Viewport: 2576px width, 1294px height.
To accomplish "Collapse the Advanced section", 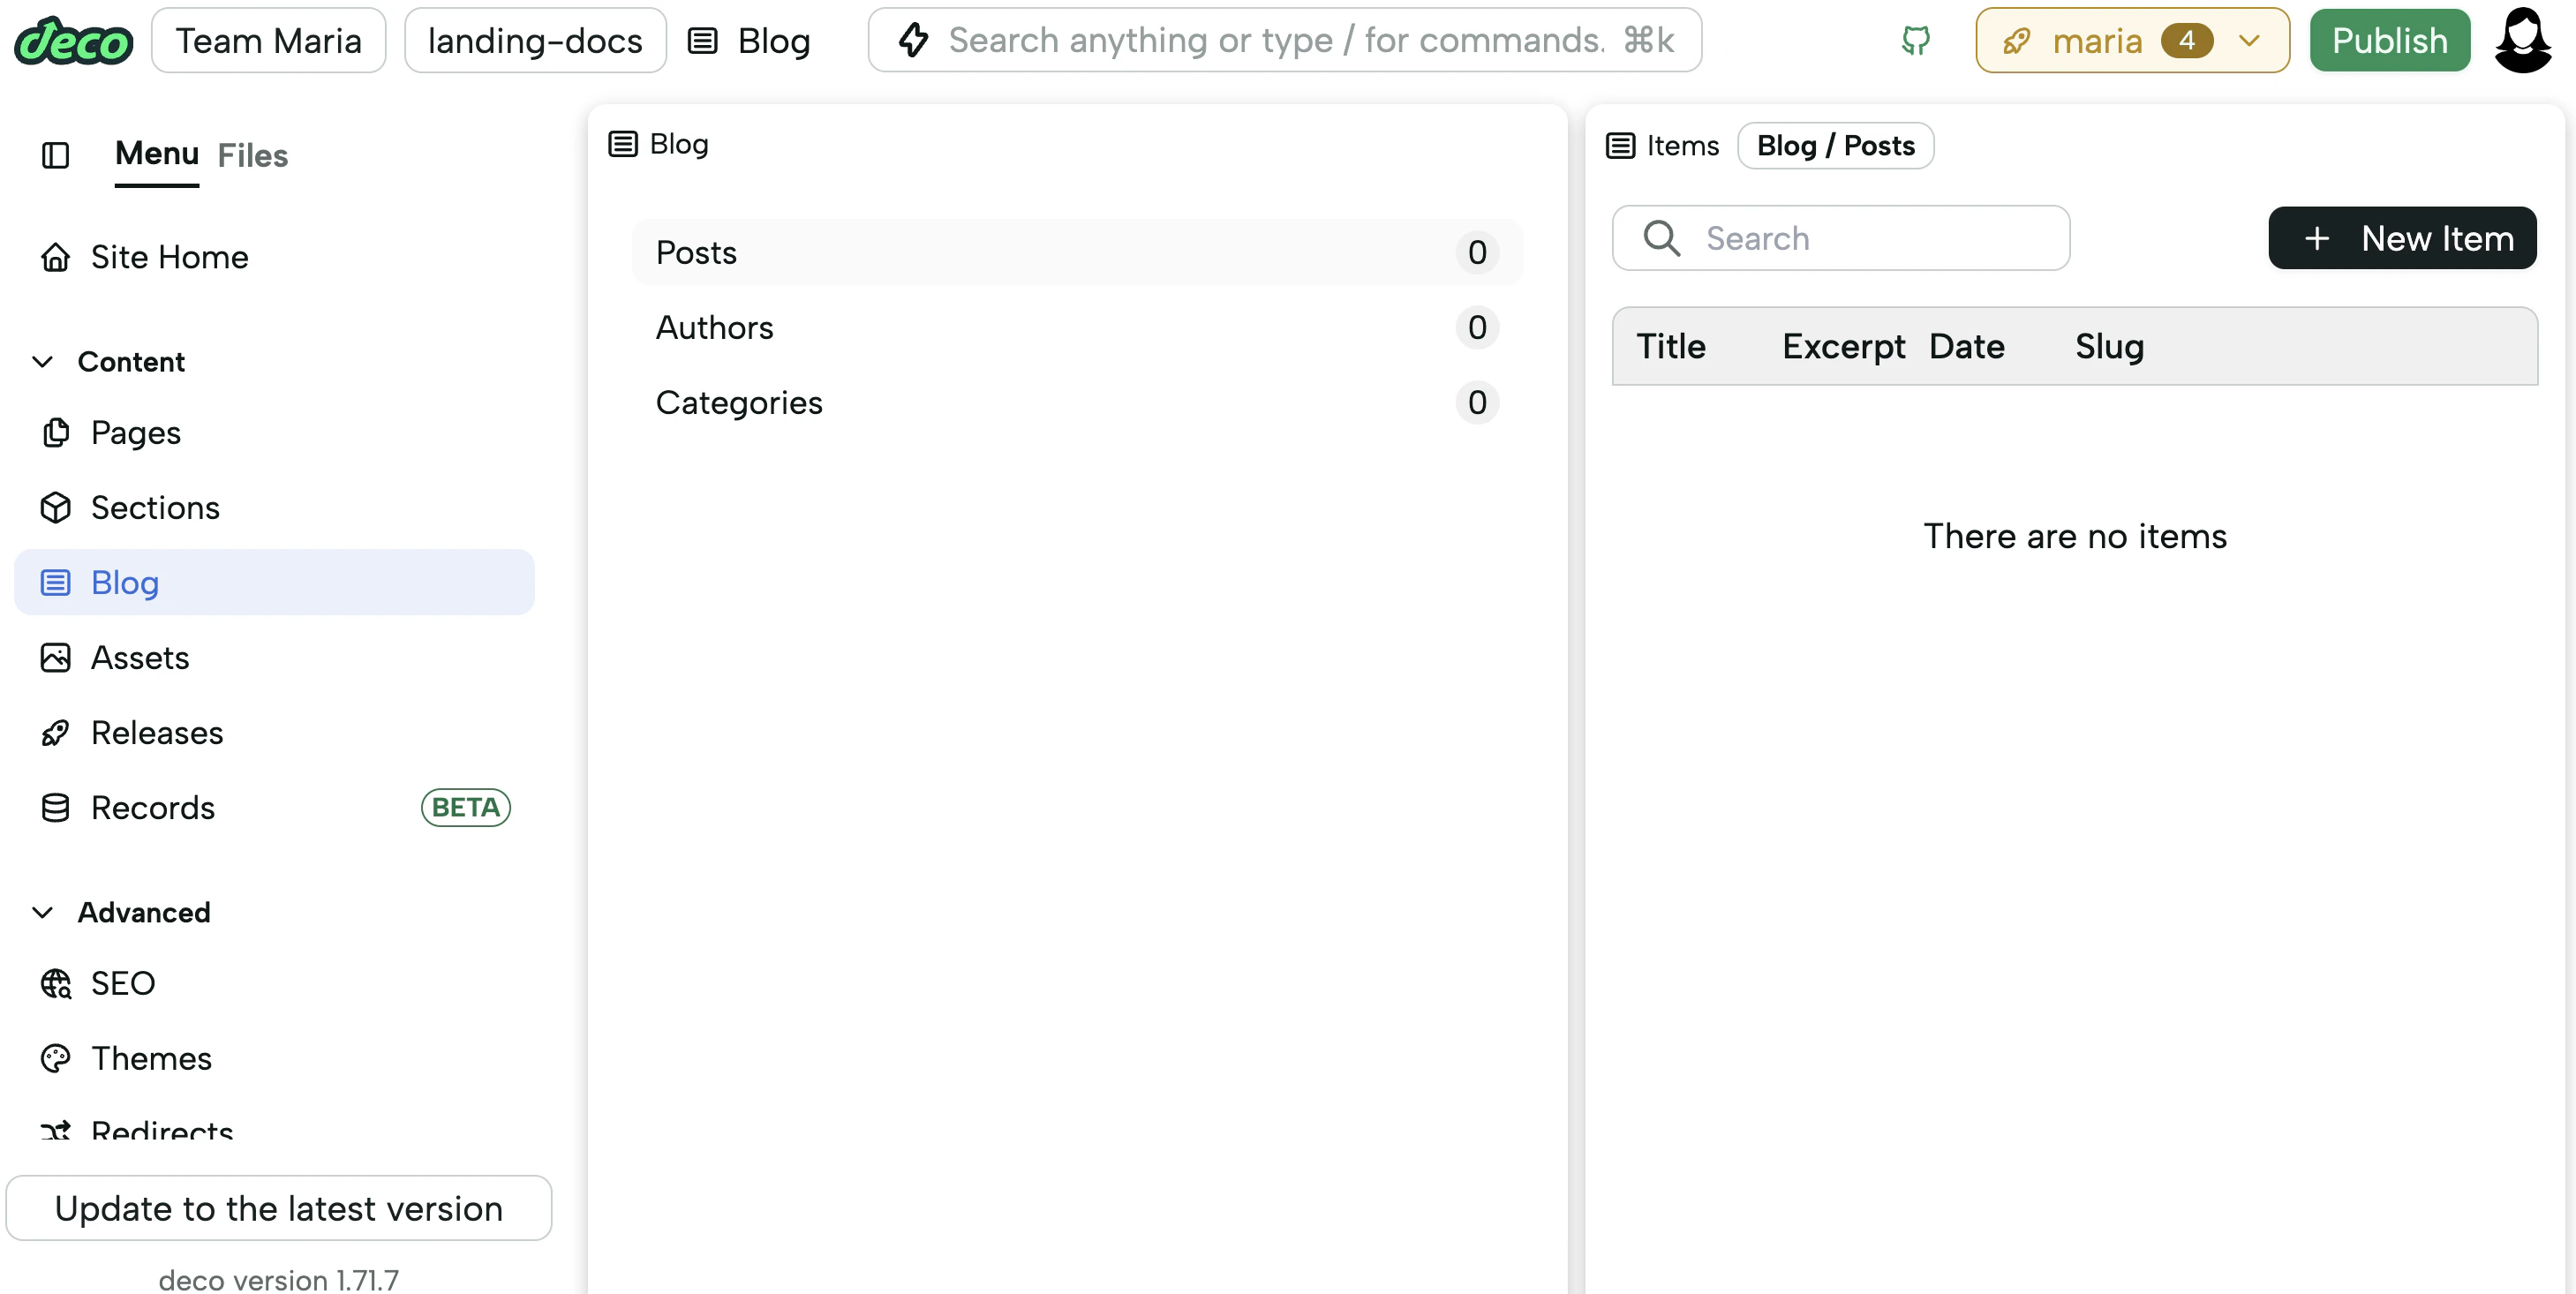I will coord(42,912).
